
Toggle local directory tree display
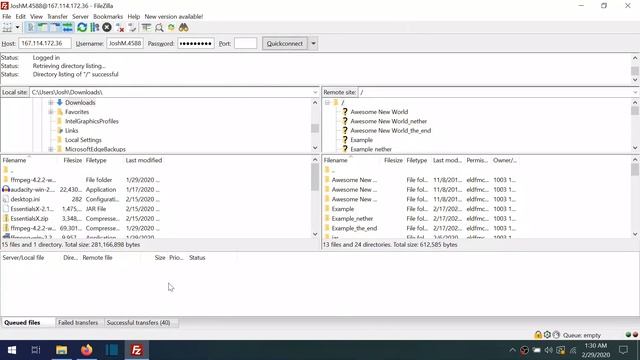click(42, 27)
